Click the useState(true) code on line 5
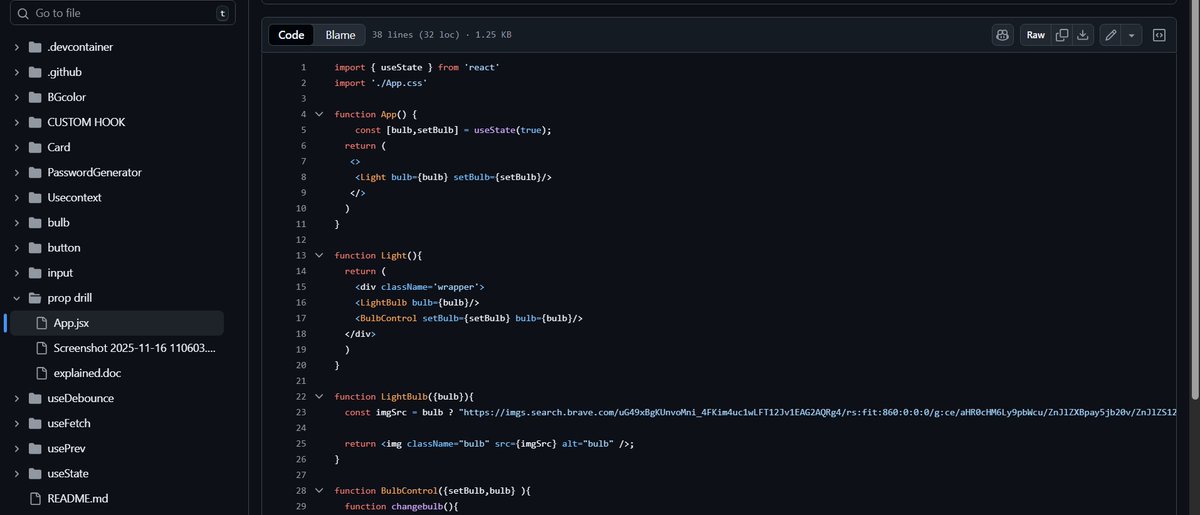1200x515 pixels. (512, 130)
